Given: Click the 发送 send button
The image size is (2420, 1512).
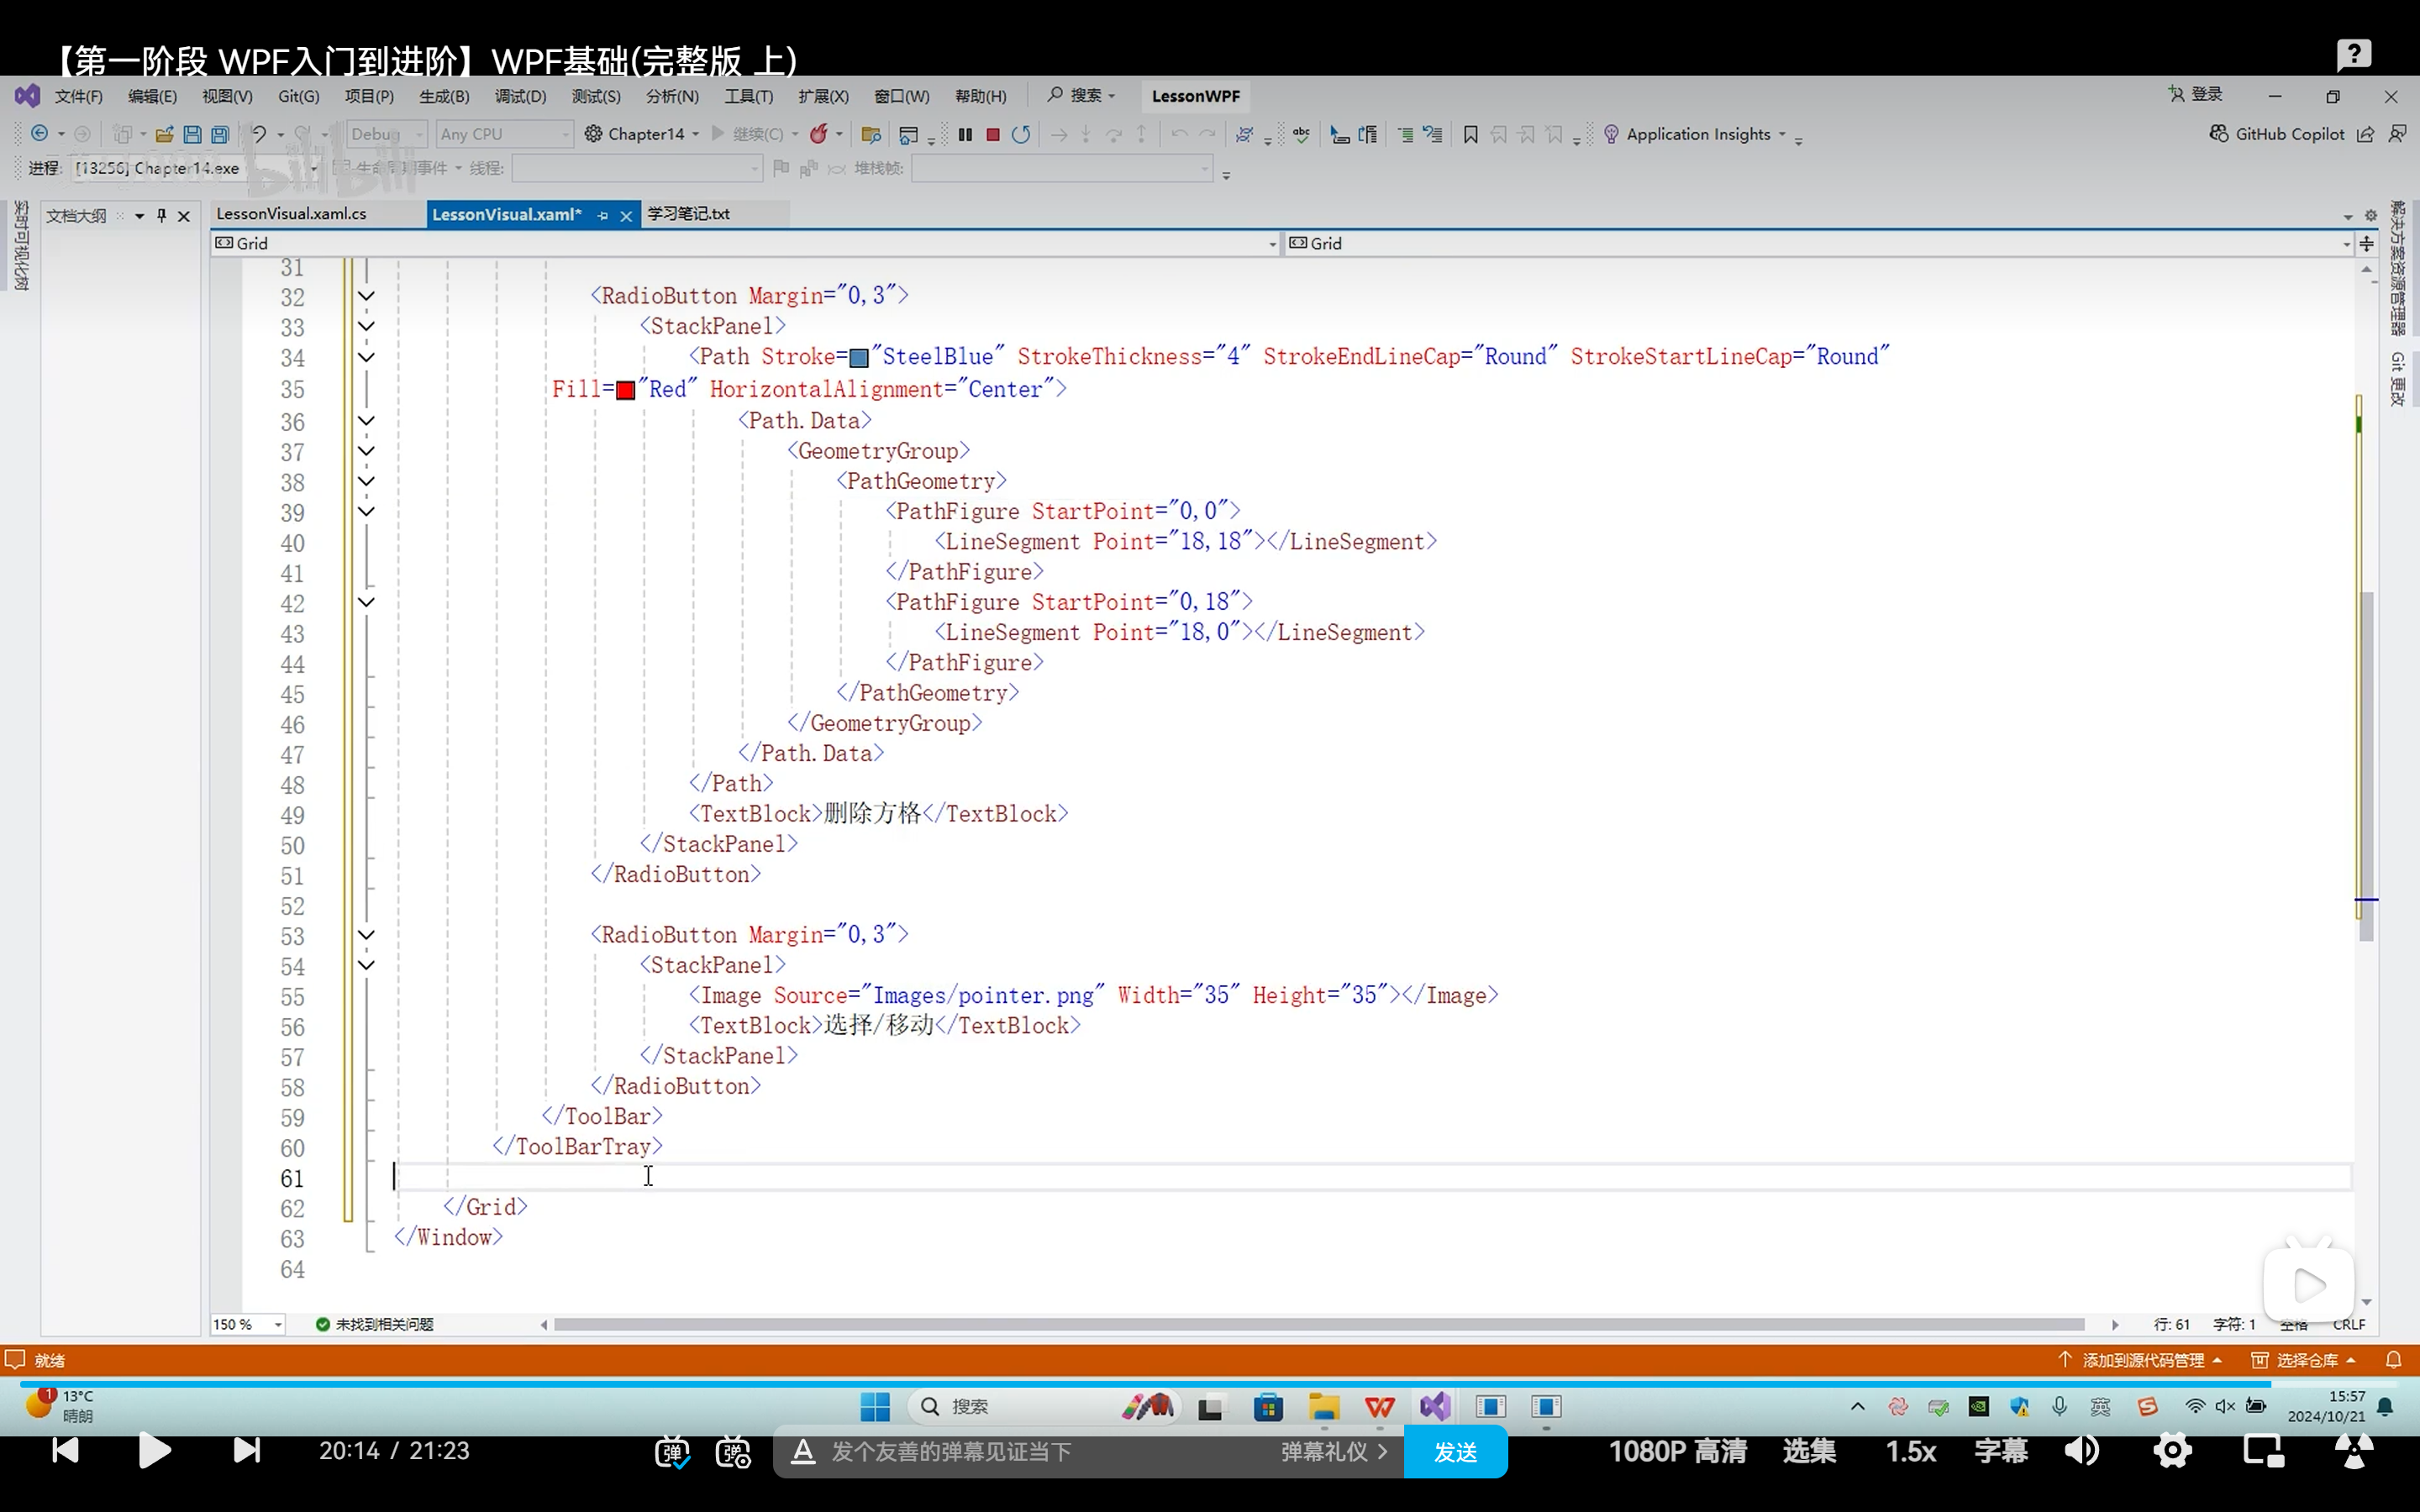Looking at the screenshot, I should [1455, 1452].
